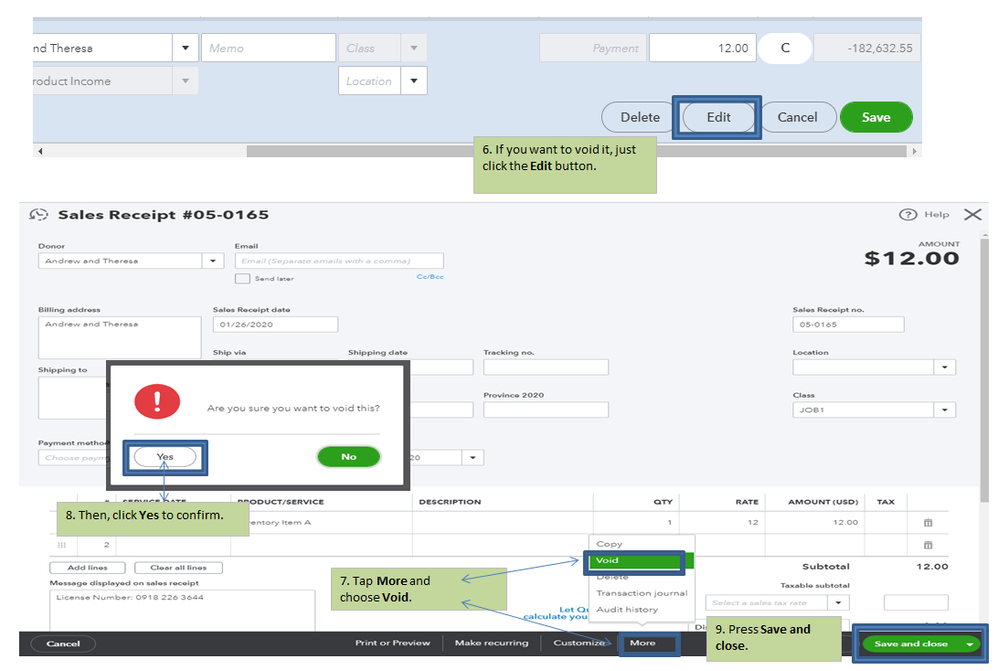Screen dimensions: 998x671
Task: Toggle the Send later checkbox
Action: click(242, 278)
